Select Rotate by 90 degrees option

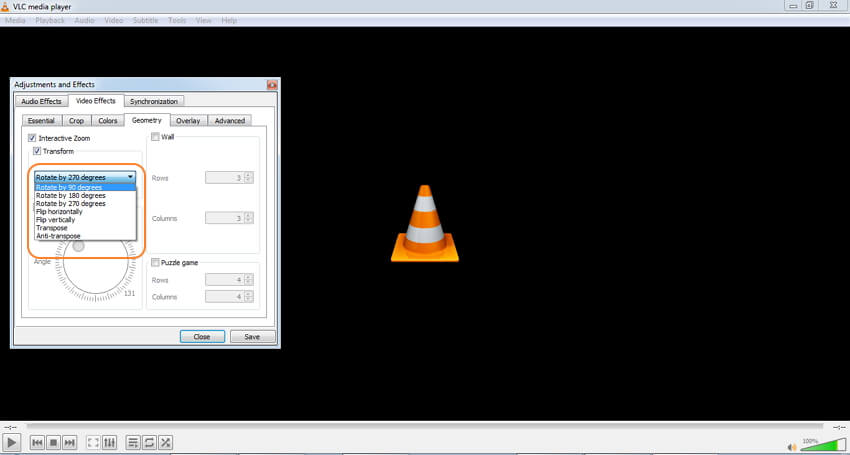coord(85,187)
